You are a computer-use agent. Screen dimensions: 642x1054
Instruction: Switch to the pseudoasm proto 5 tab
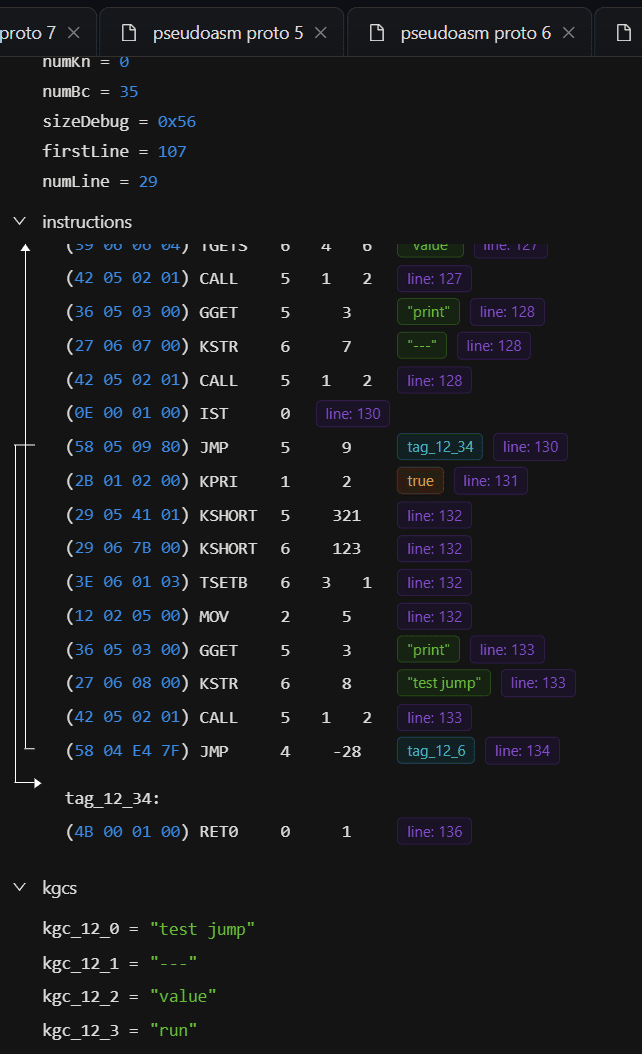pyautogui.click(x=227, y=33)
